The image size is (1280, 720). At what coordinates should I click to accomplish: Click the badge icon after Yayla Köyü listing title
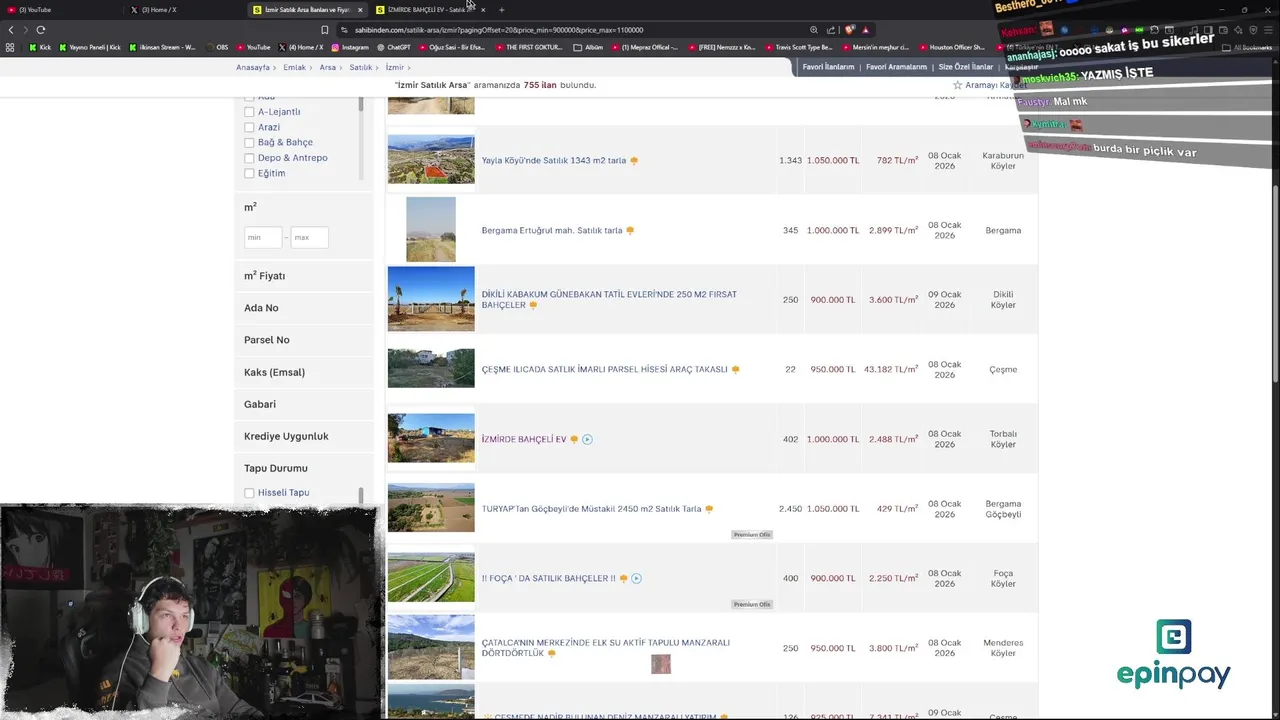pyautogui.click(x=634, y=161)
